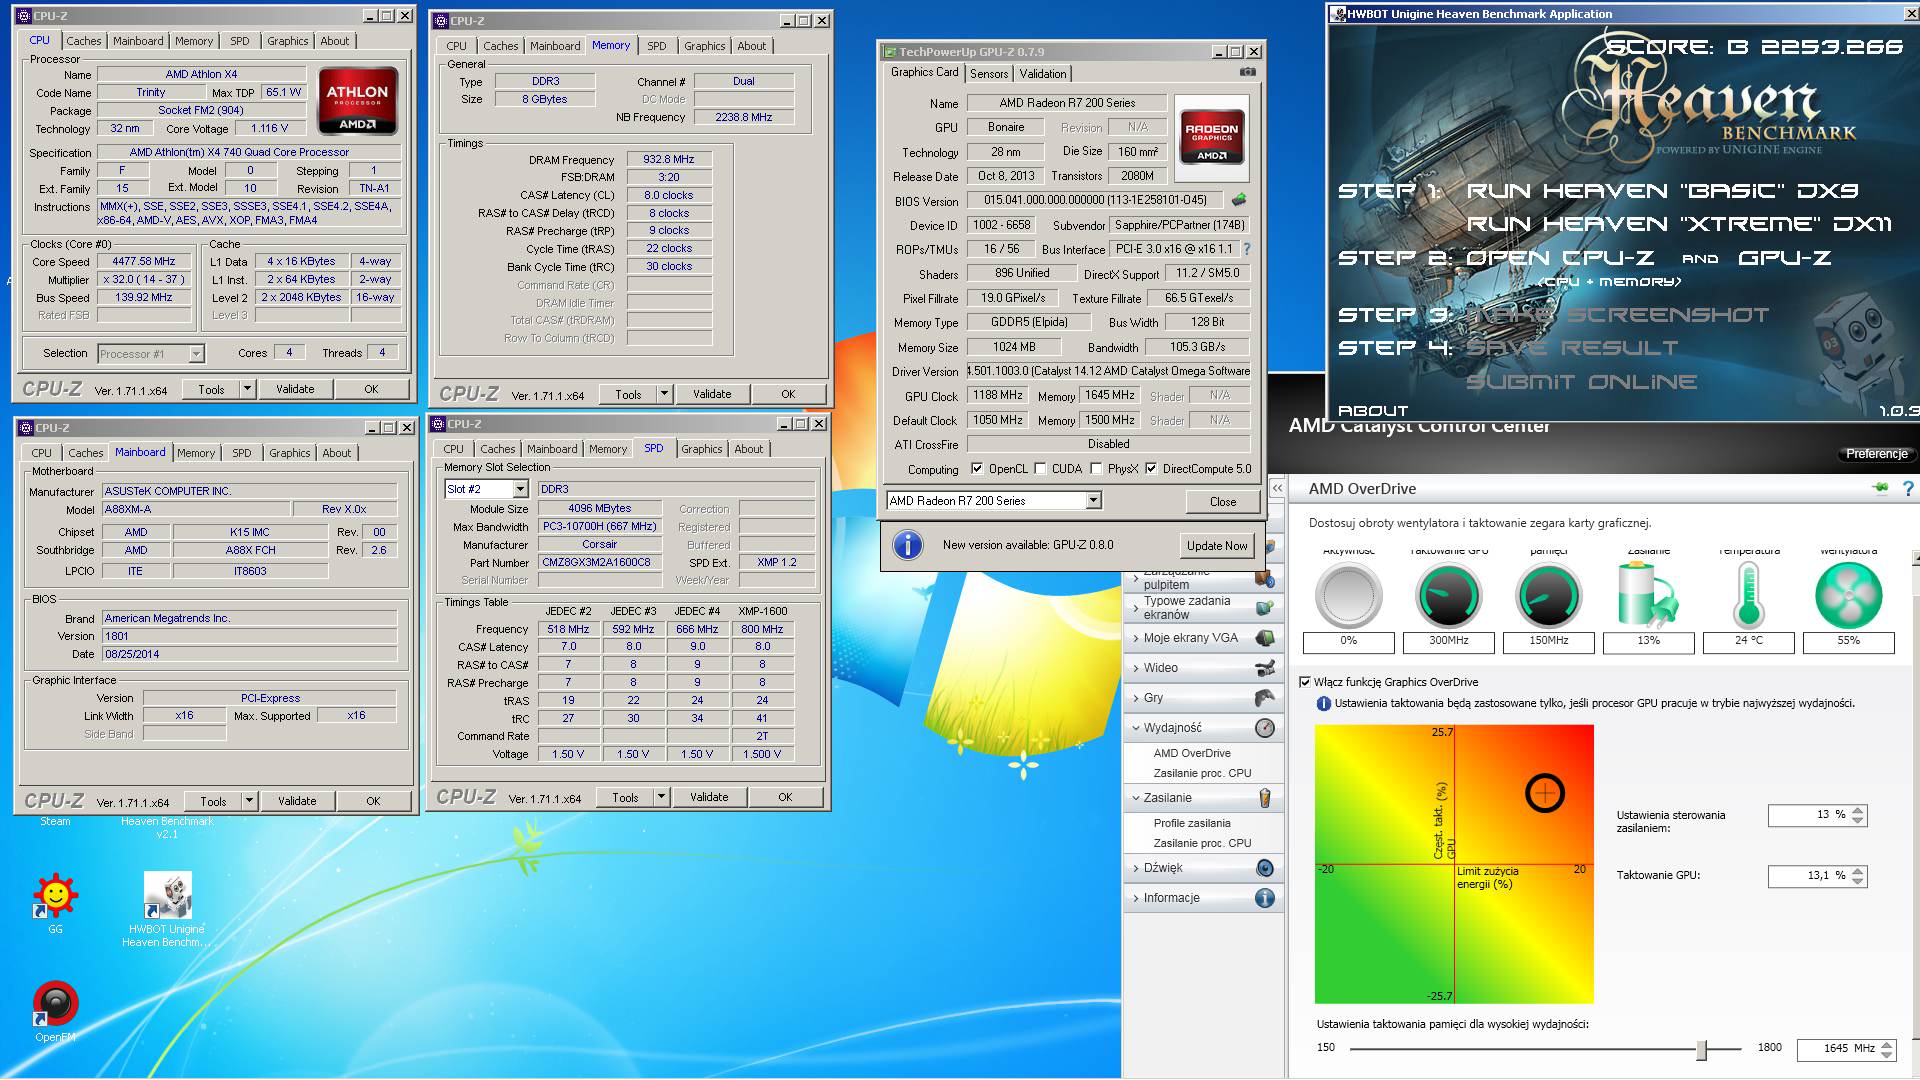Click the thermometer icon showing 24 °C
The image size is (1920, 1080).
pyautogui.click(x=1748, y=594)
